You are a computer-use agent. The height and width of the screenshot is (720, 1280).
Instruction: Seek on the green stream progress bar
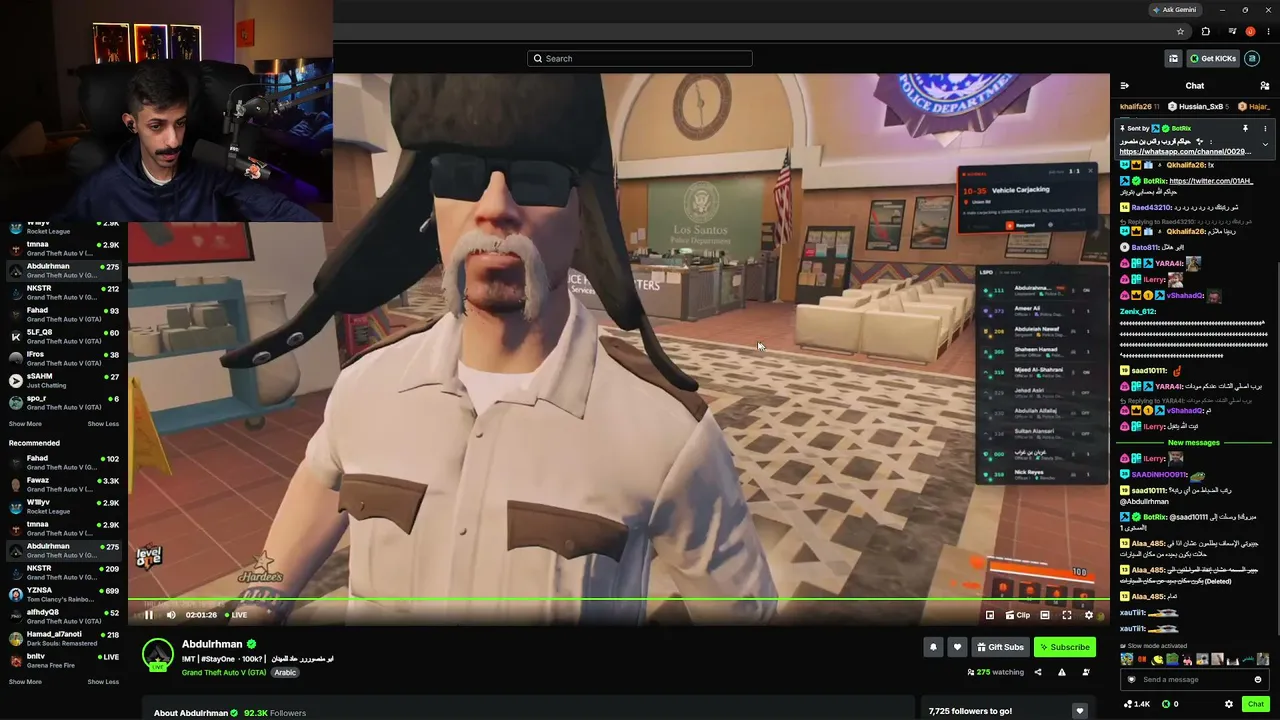click(x=619, y=600)
